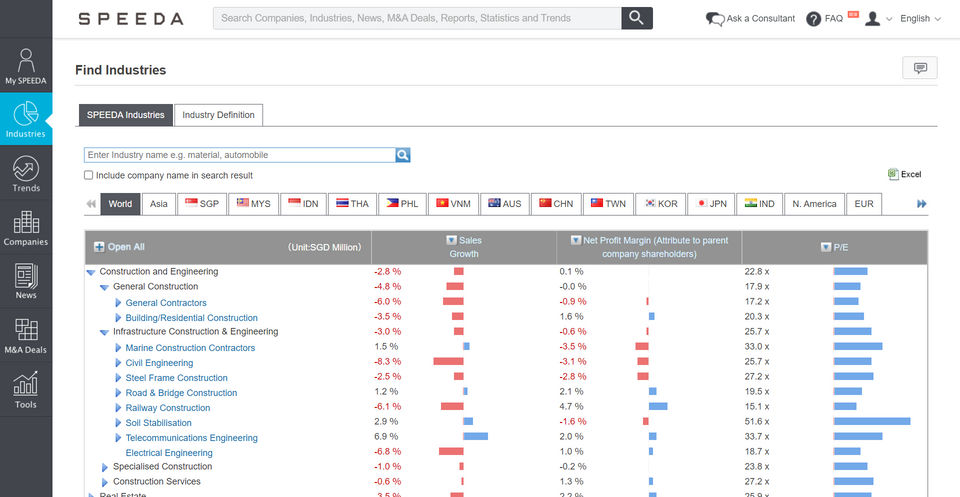Viewport: 960px width, 497px height.
Task: Collapse Construction and Engineering row
Action: click(91, 272)
